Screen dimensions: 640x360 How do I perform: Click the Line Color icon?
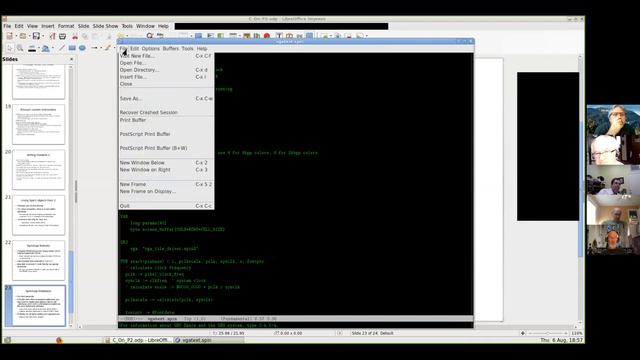32,48
